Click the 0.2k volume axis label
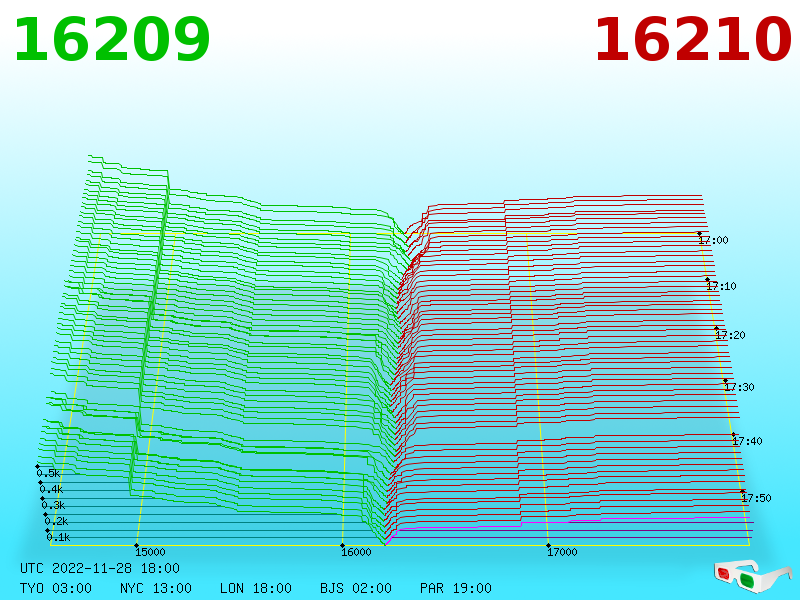This screenshot has height=600, width=800. pyautogui.click(x=56, y=521)
